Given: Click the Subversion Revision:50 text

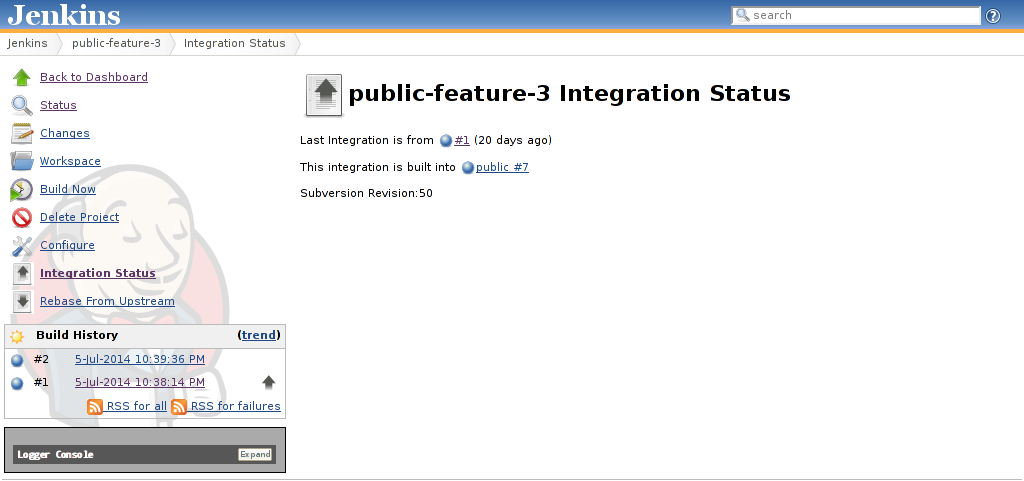Looking at the screenshot, I should pos(366,194).
